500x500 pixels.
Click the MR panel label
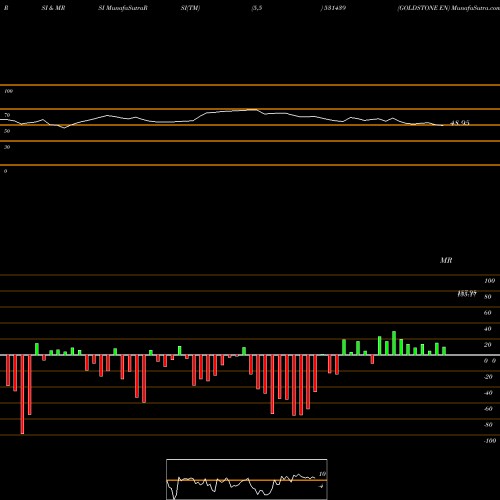tap(446, 260)
